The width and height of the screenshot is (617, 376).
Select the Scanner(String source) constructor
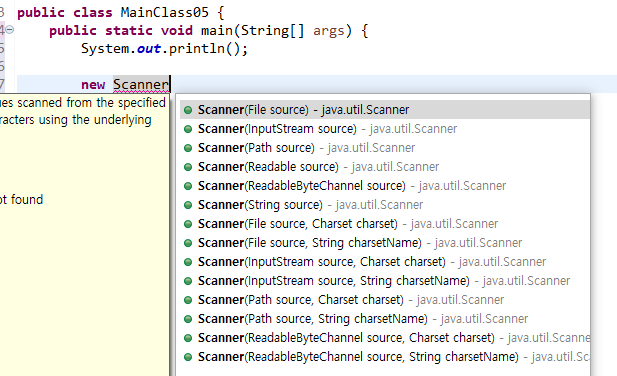(x=385, y=205)
